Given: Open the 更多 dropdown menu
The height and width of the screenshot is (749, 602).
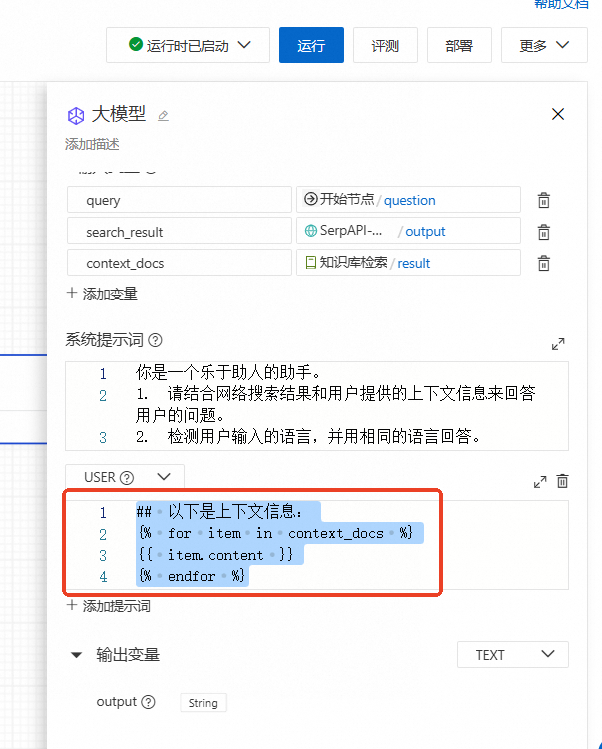Looking at the screenshot, I should pos(545,45).
